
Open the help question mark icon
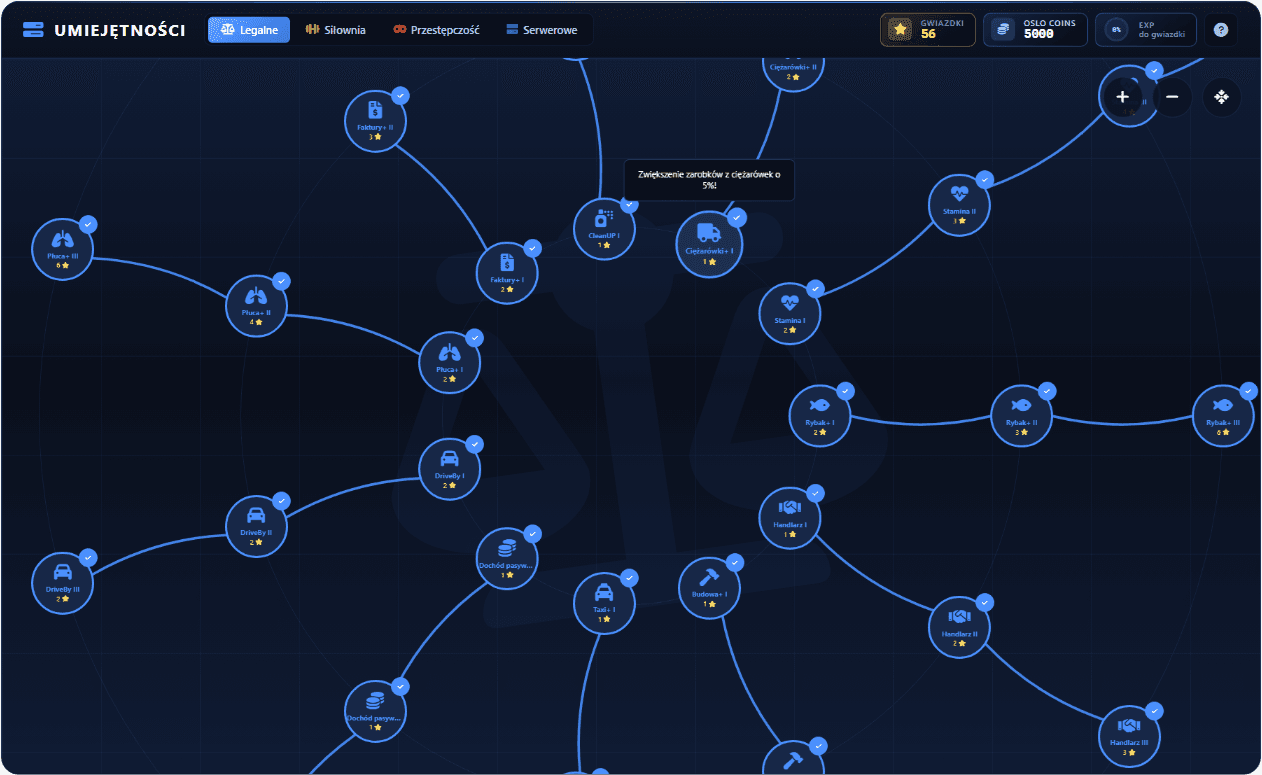[1220, 30]
